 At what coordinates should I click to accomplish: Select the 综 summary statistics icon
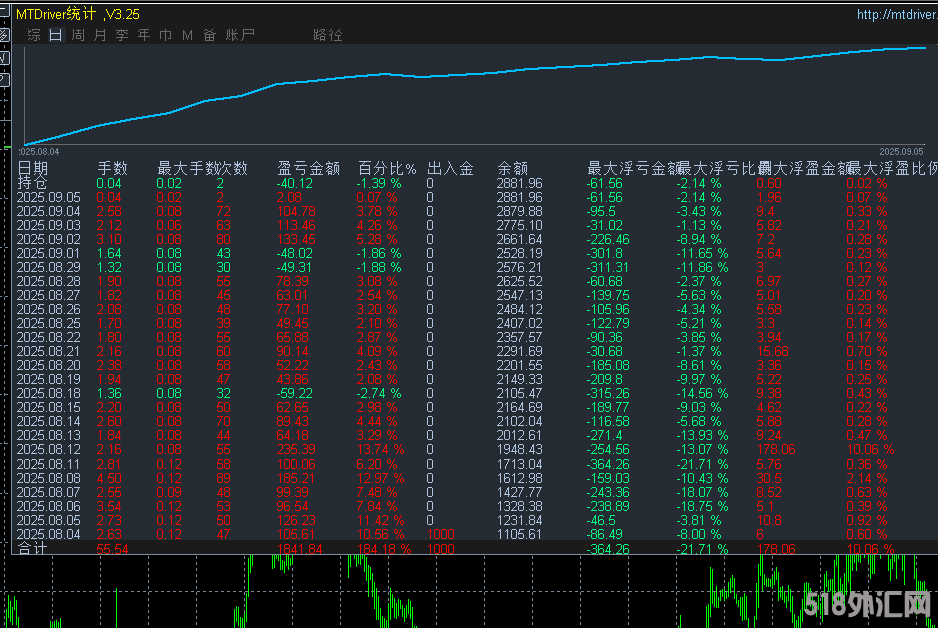(x=33, y=34)
